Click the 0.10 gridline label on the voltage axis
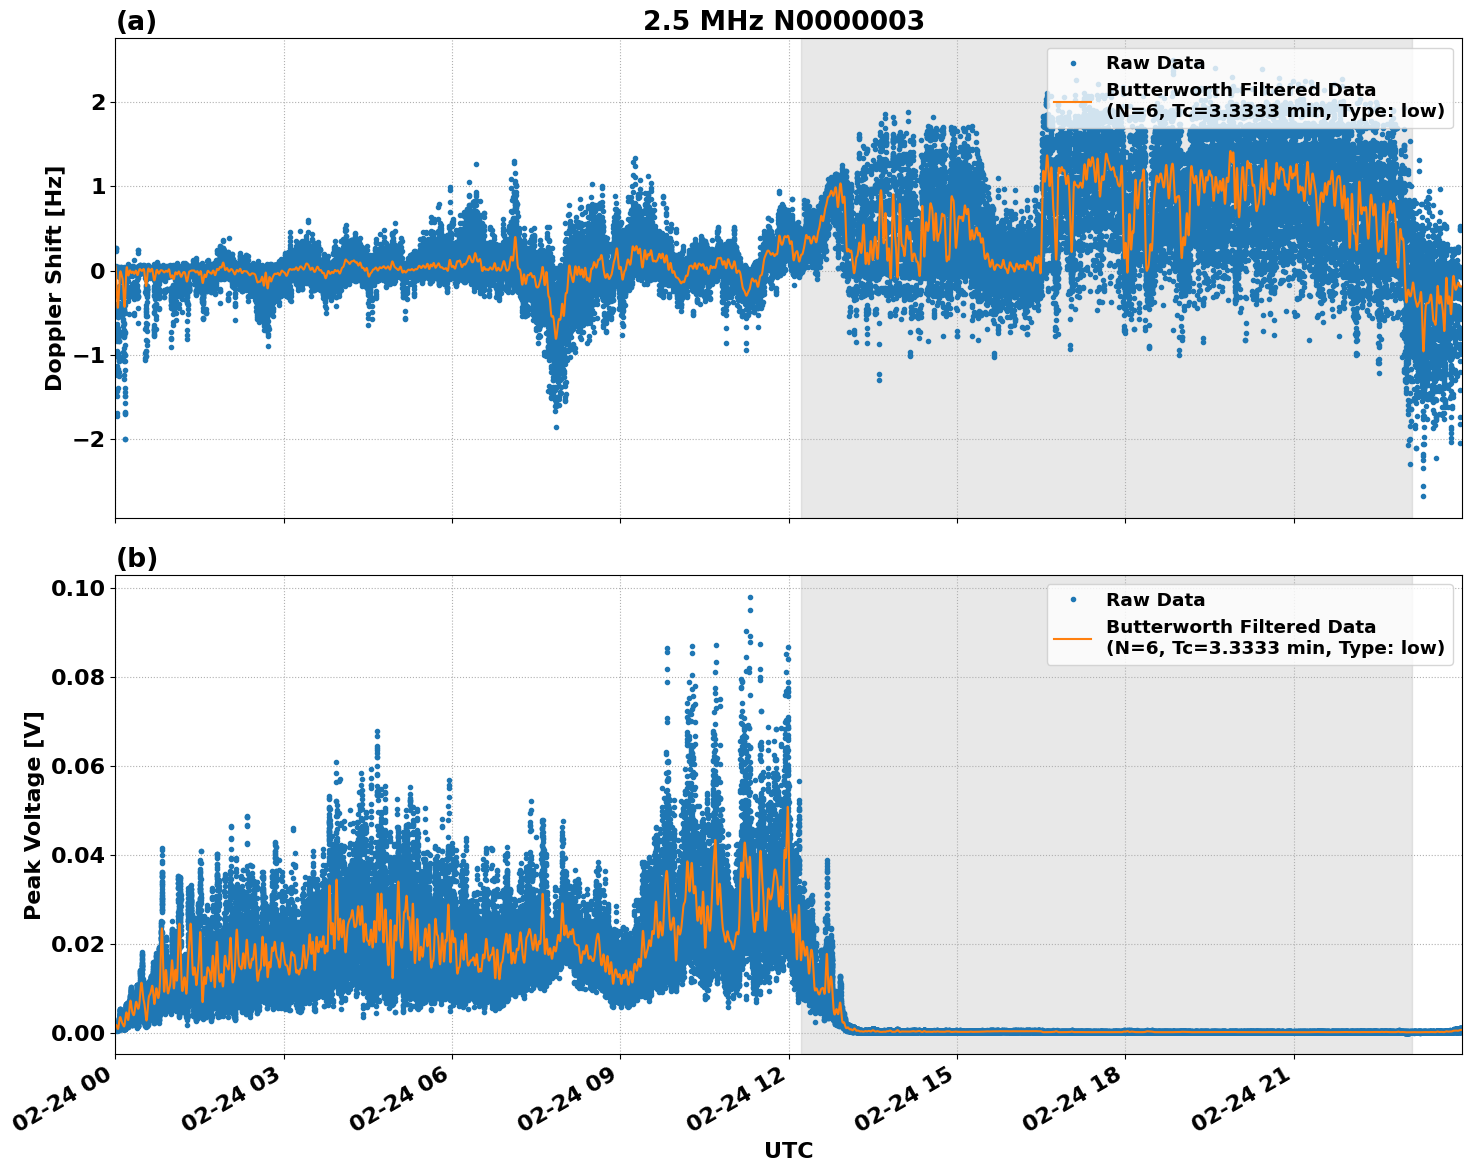The height and width of the screenshot is (1172, 1472). (x=79, y=589)
